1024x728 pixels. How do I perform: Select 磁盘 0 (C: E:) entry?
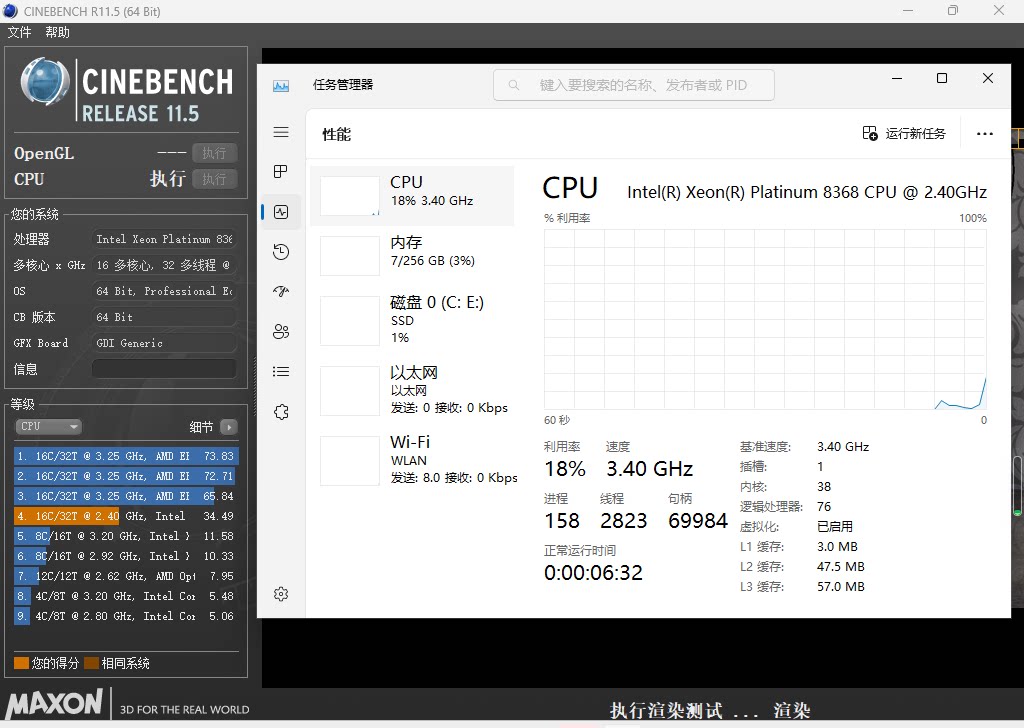click(412, 320)
